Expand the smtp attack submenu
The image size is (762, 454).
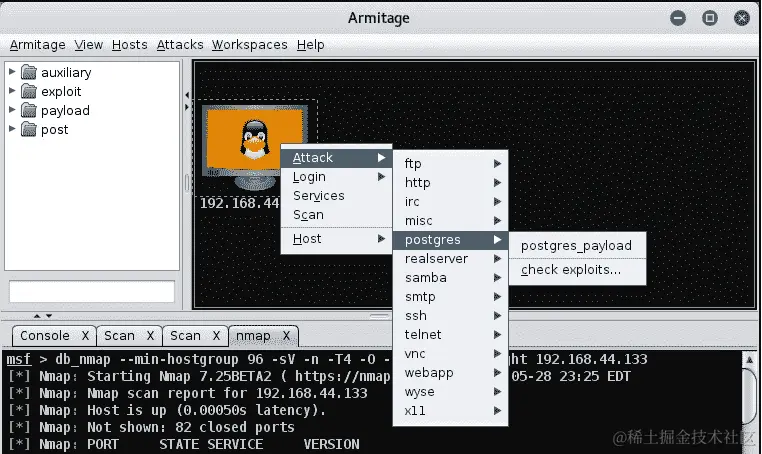click(450, 297)
